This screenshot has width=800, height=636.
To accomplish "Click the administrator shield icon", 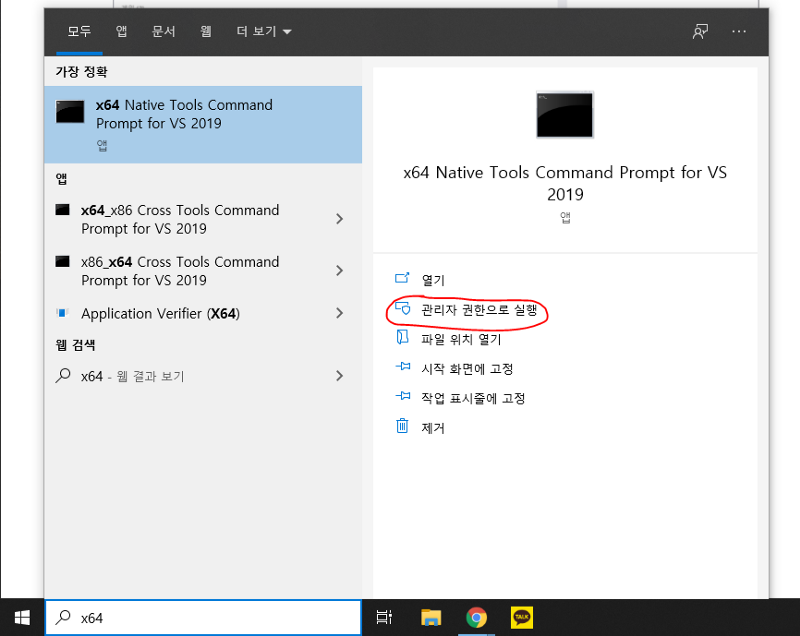I will tap(403, 308).
